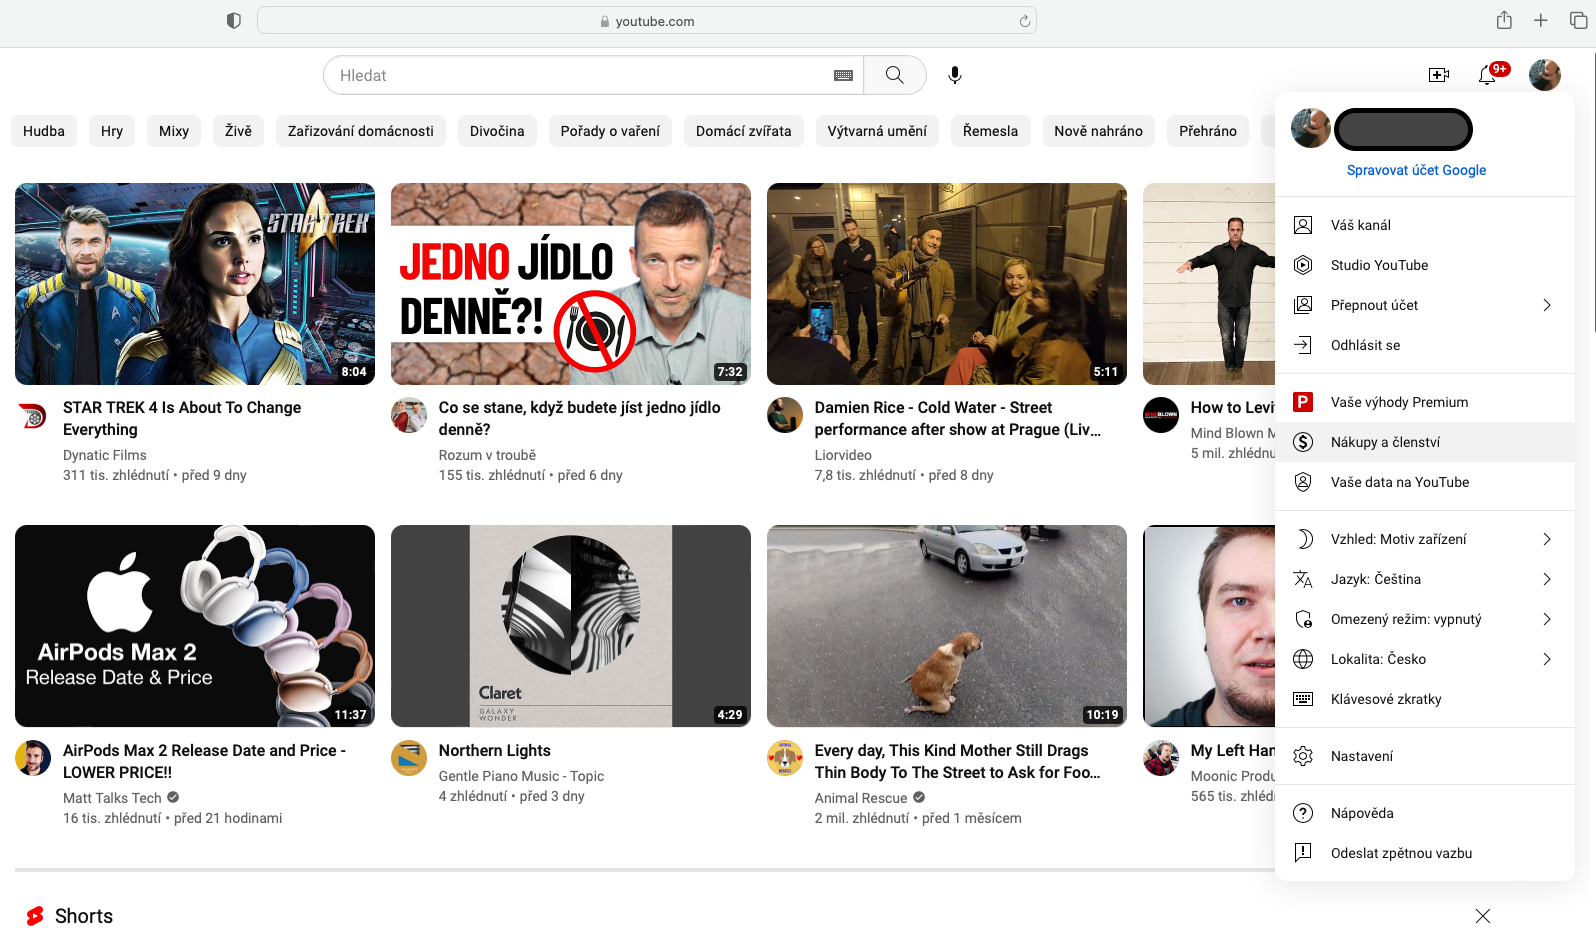Expand Vzhled: Motiv zařízení submenu
This screenshot has height=936, width=1596.
pyautogui.click(x=1425, y=539)
